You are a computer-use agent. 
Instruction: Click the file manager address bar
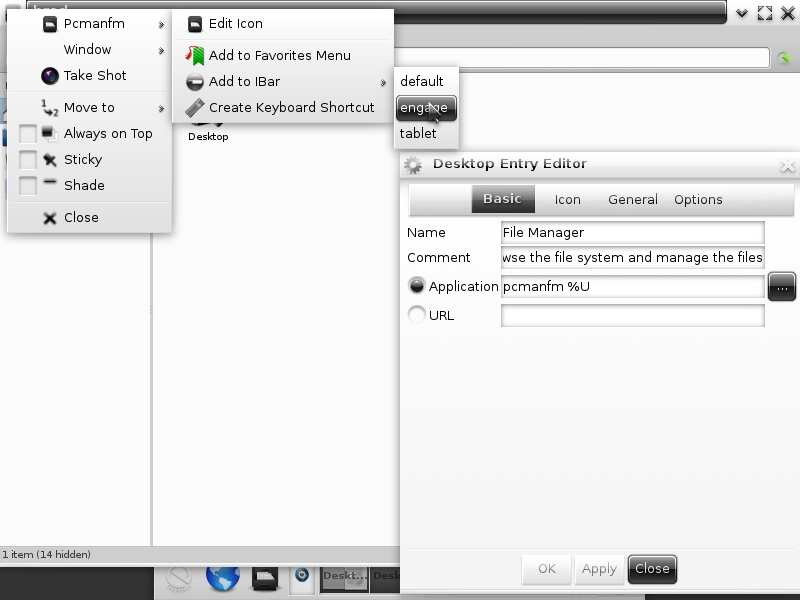point(581,57)
